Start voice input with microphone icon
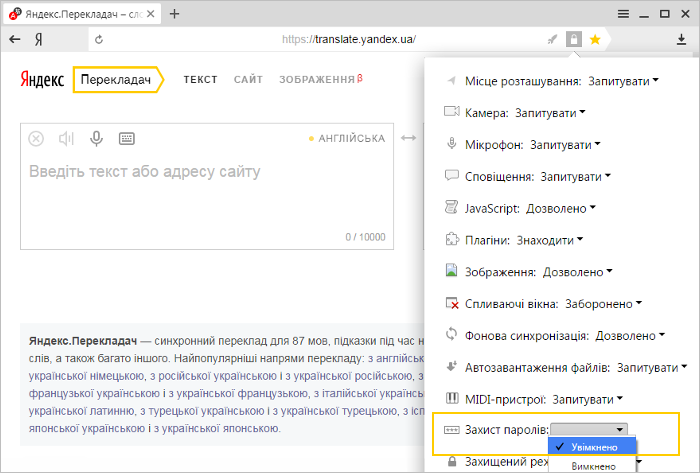Viewport: 700px width, 473px height. click(96, 138)
